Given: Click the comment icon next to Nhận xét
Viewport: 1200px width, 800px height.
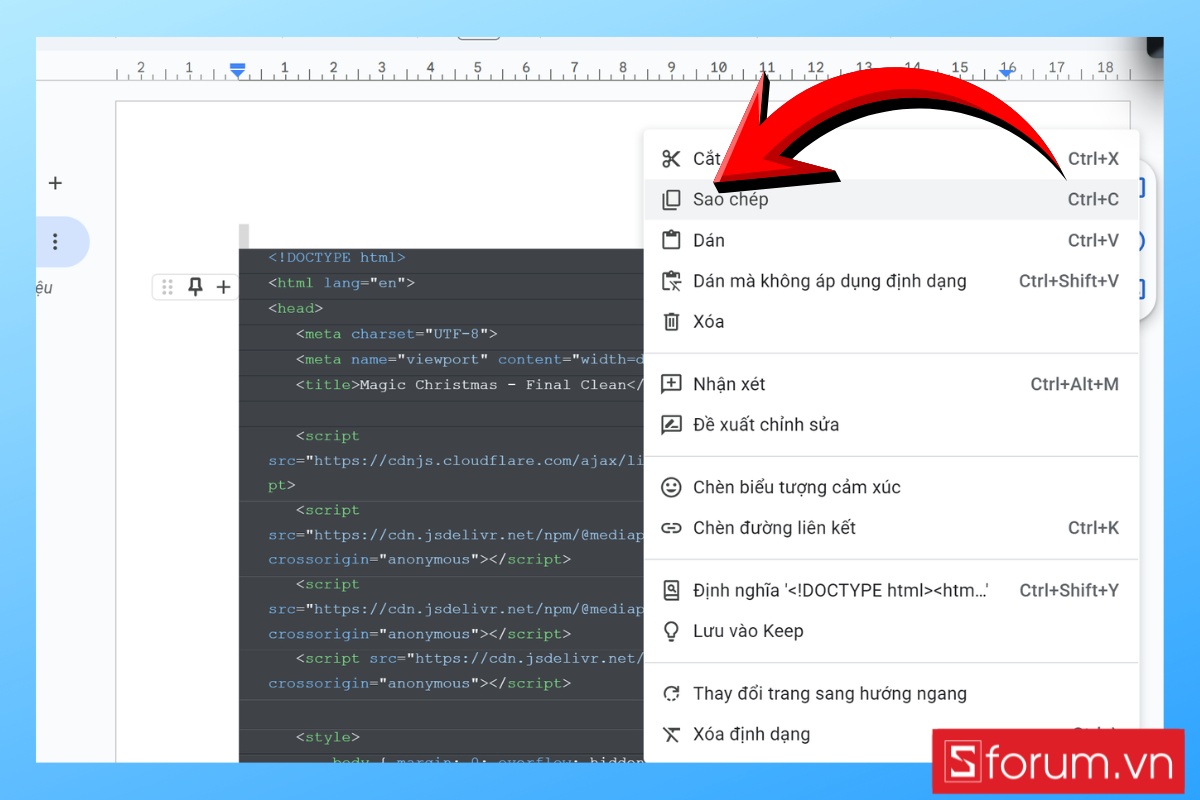Looking at the screenshot, I should pos(671,383).
